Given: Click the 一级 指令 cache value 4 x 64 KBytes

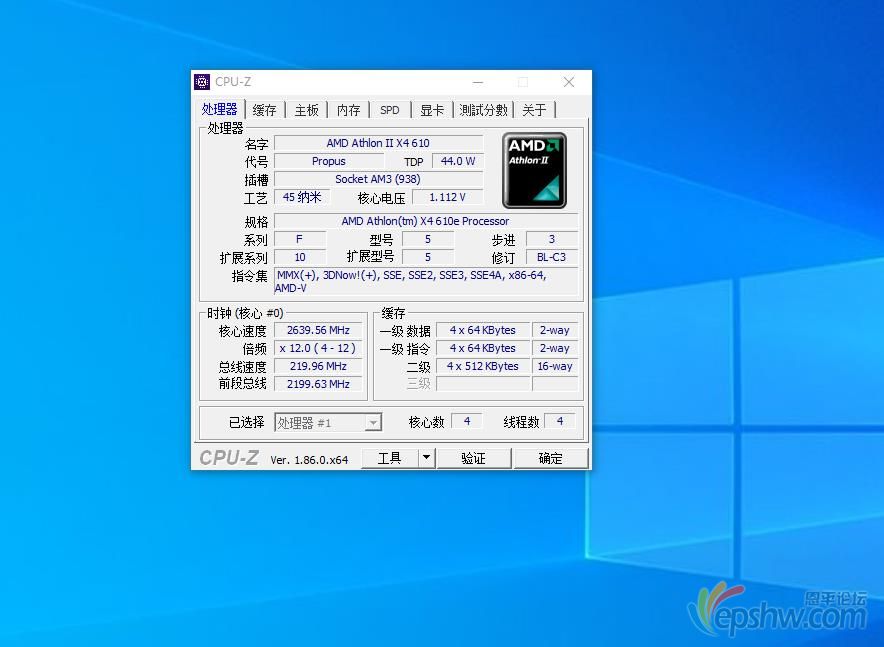Looking at the screenshot, I should pyautogui.click(x=483, y=348).
